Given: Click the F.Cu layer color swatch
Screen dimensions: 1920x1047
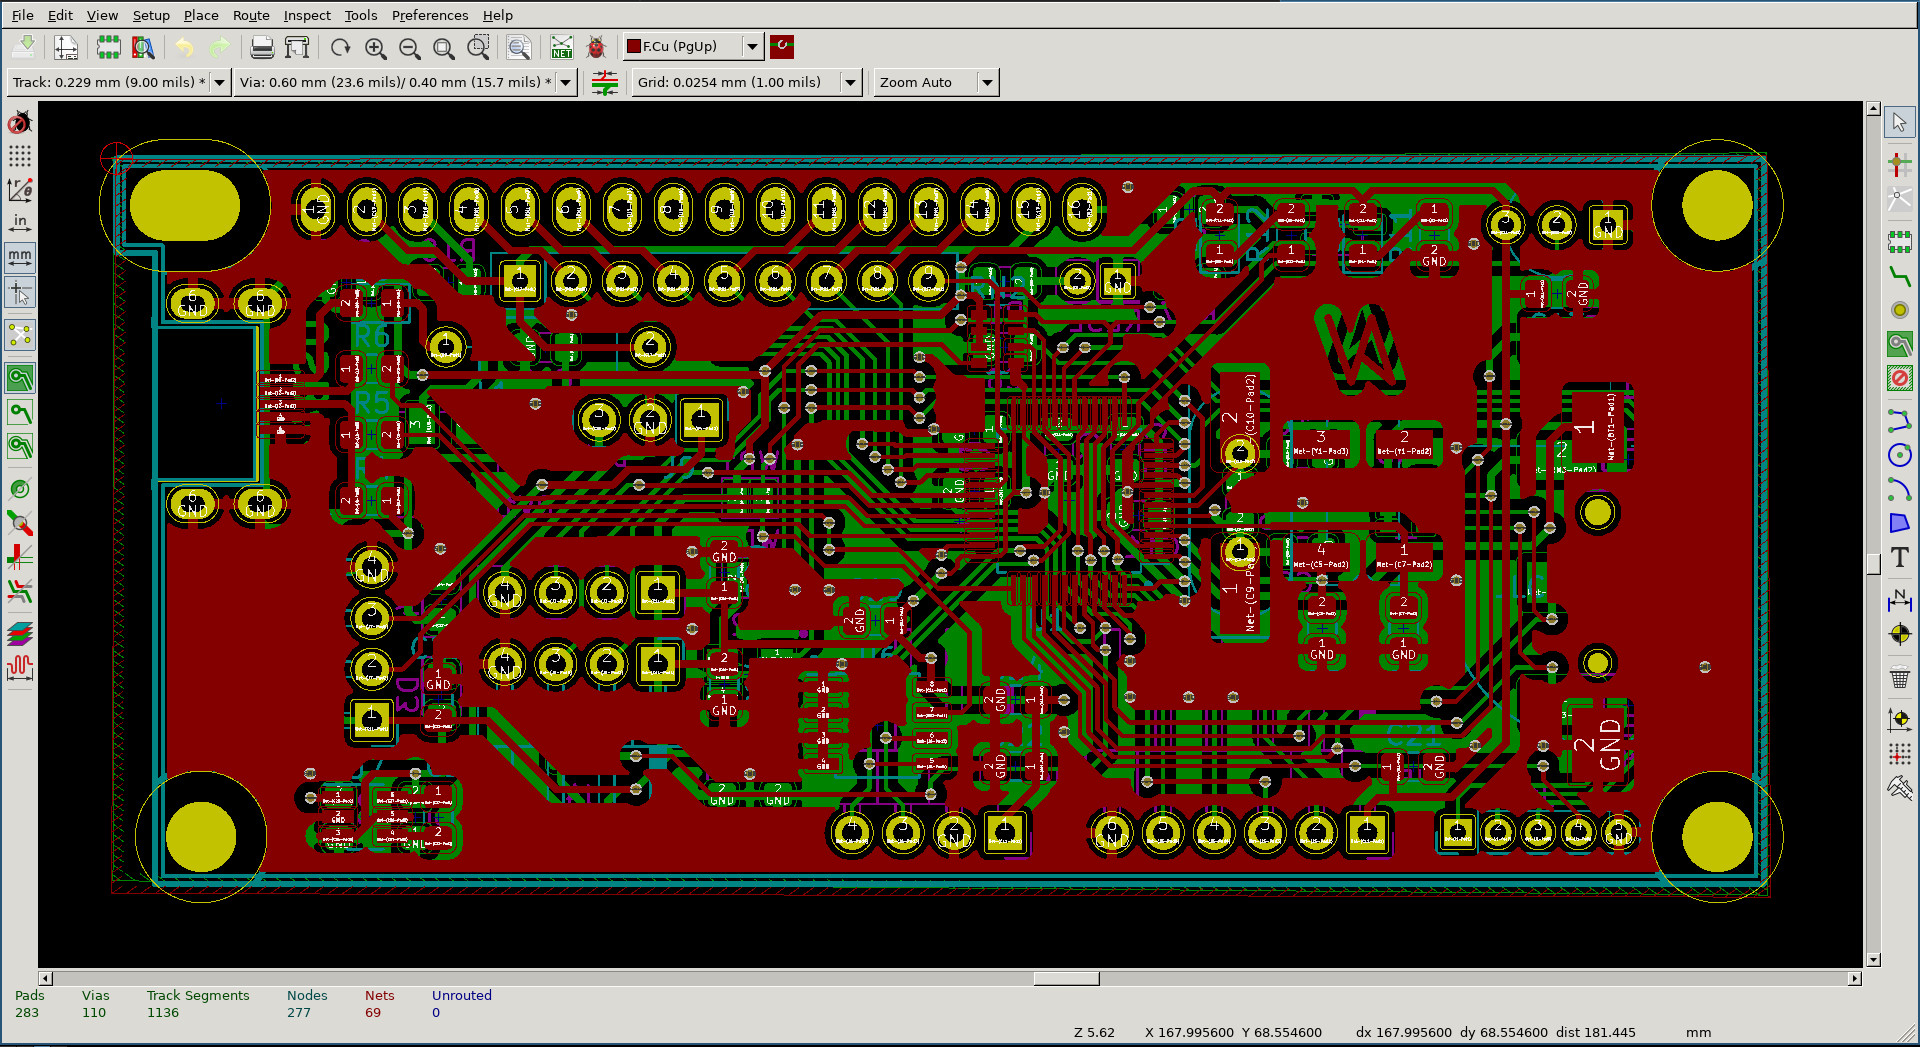Looking at the screenshot, I should (634, 46).
